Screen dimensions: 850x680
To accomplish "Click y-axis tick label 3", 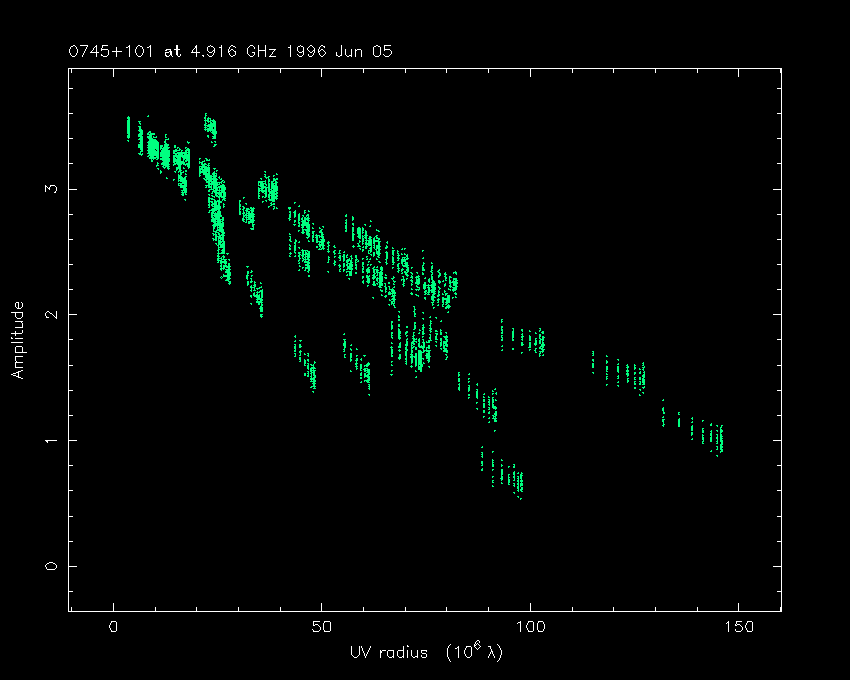I will tap(50, 188).
